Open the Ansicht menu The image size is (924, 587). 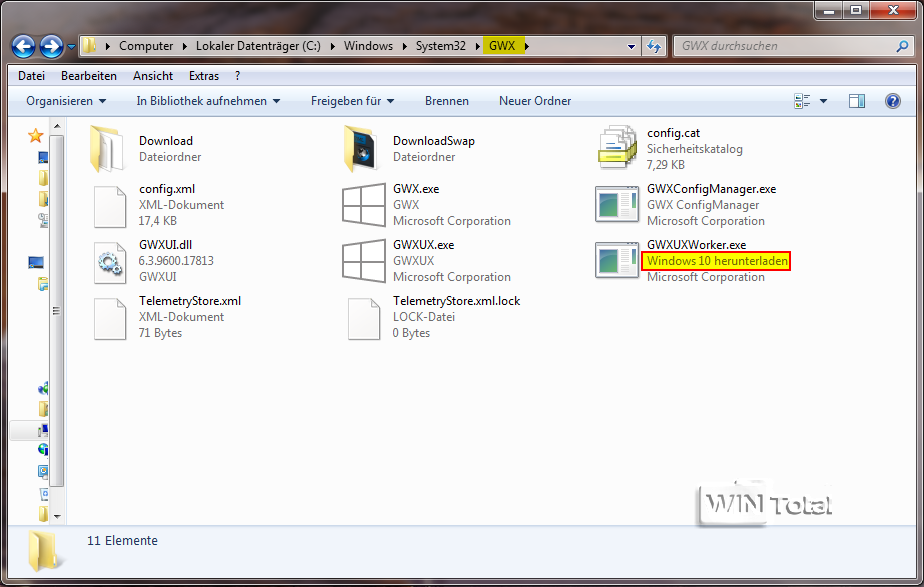(x=153, y=76)
